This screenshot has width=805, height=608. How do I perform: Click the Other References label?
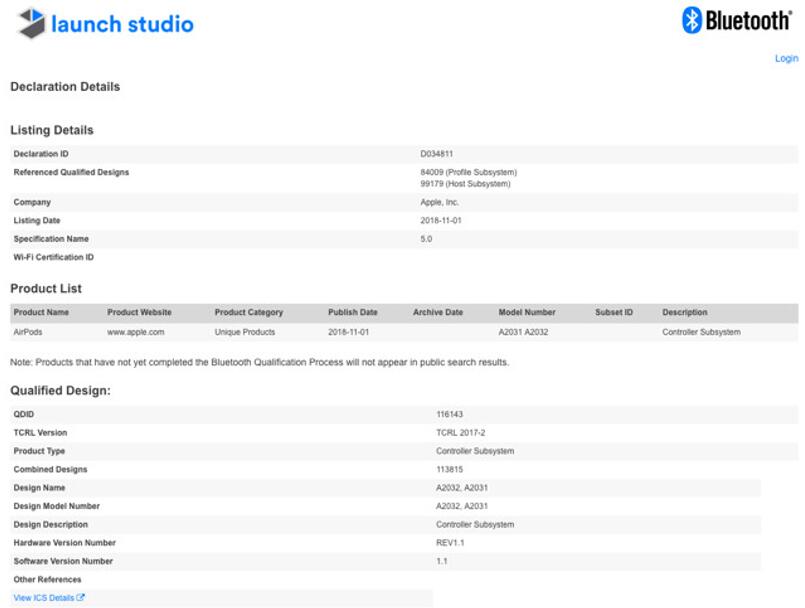[x=47, y=580]
